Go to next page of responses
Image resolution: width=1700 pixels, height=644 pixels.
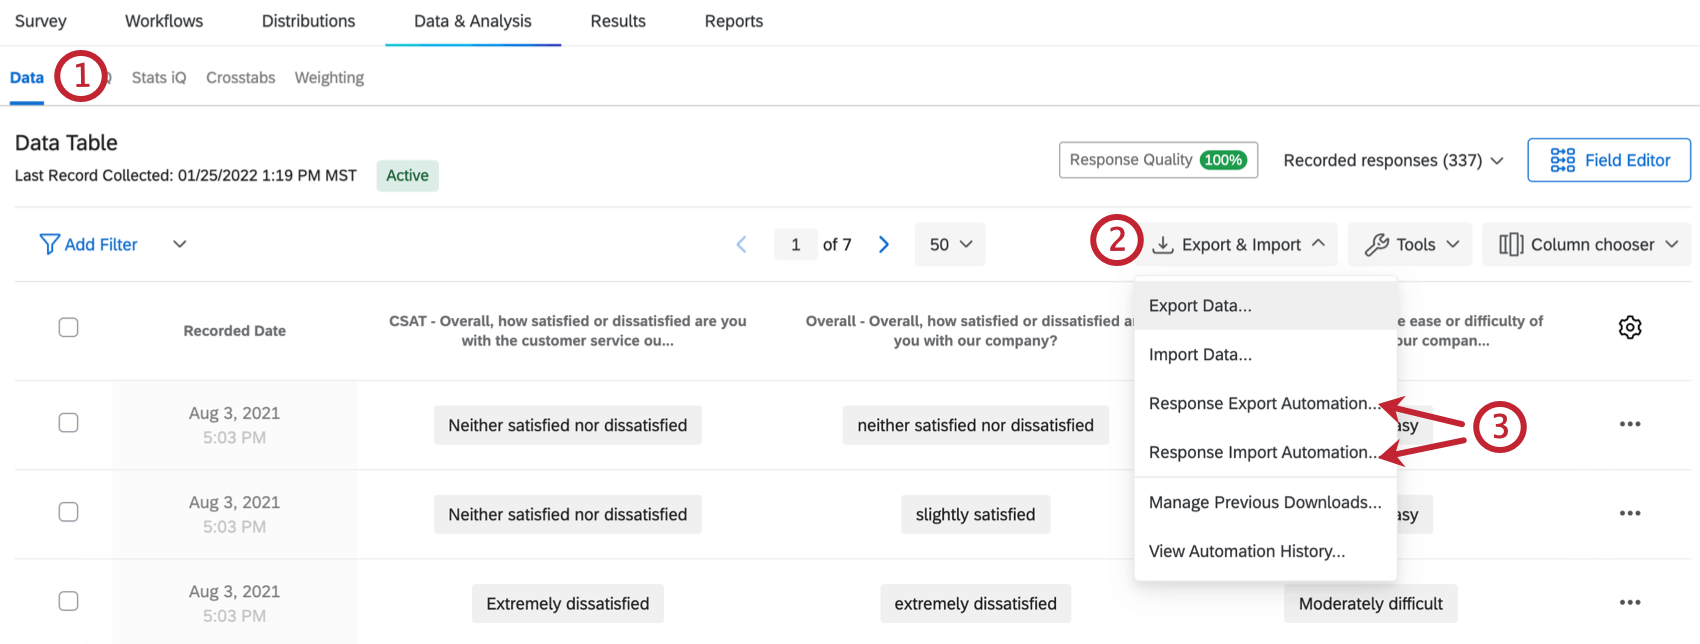click(x=884, y=245)
